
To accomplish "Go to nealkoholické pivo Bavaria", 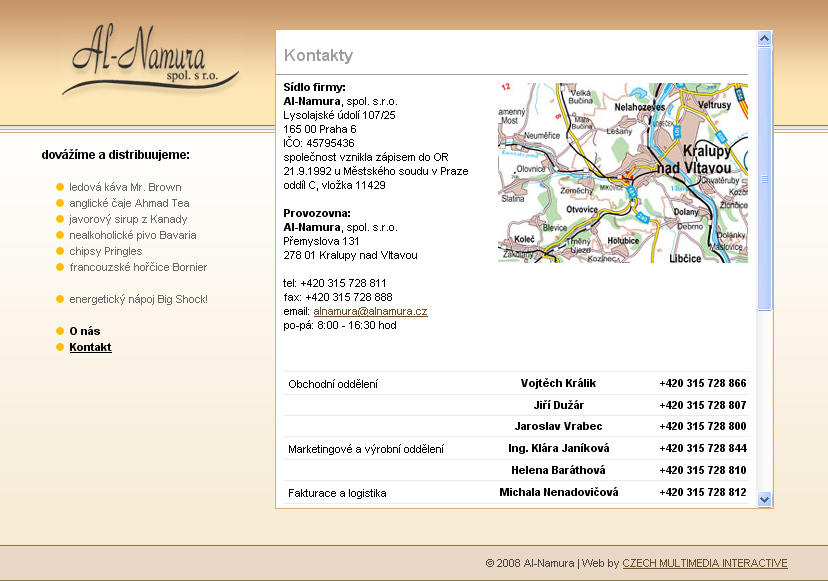I will click(x=133, y=235).
